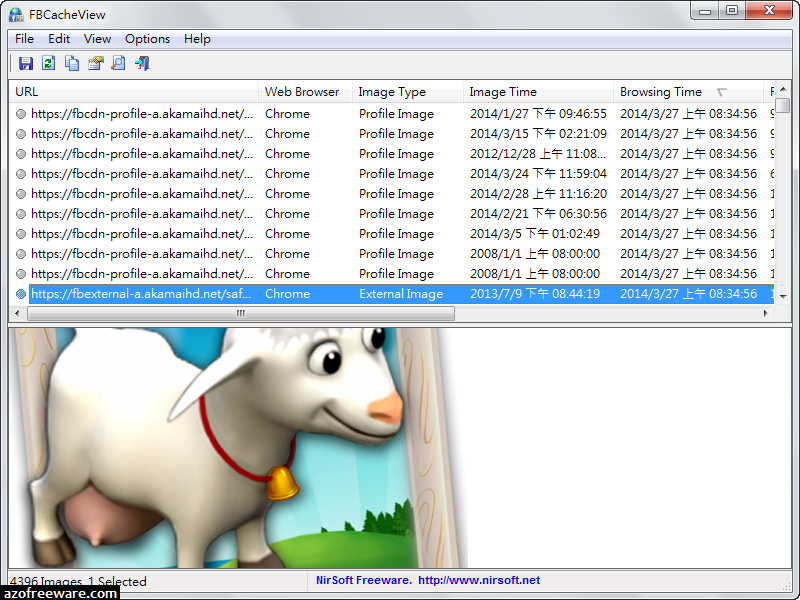The image size is (800, 600).
Task: Click the horizontal scrollbar thumb
Action: tap(241, 313)
